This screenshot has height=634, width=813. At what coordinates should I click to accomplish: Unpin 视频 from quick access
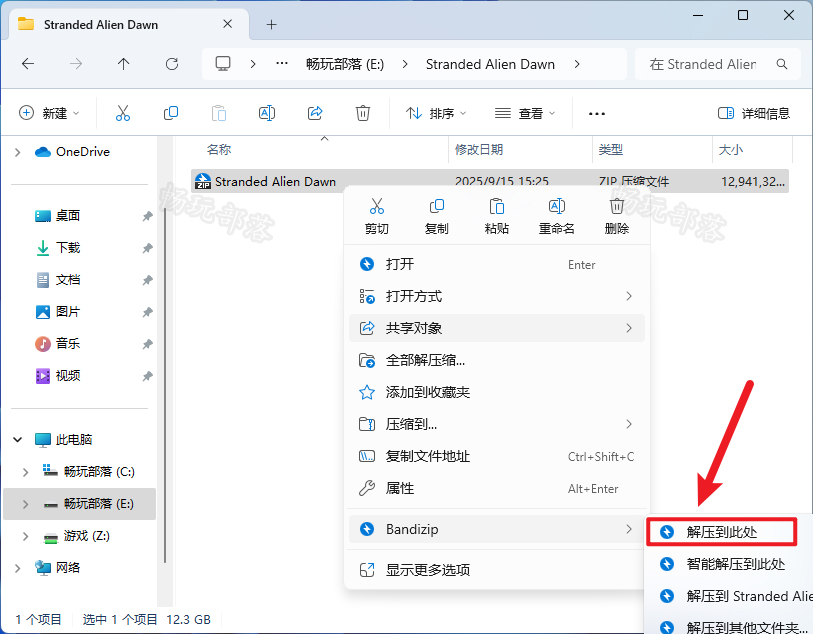(148, 376)
